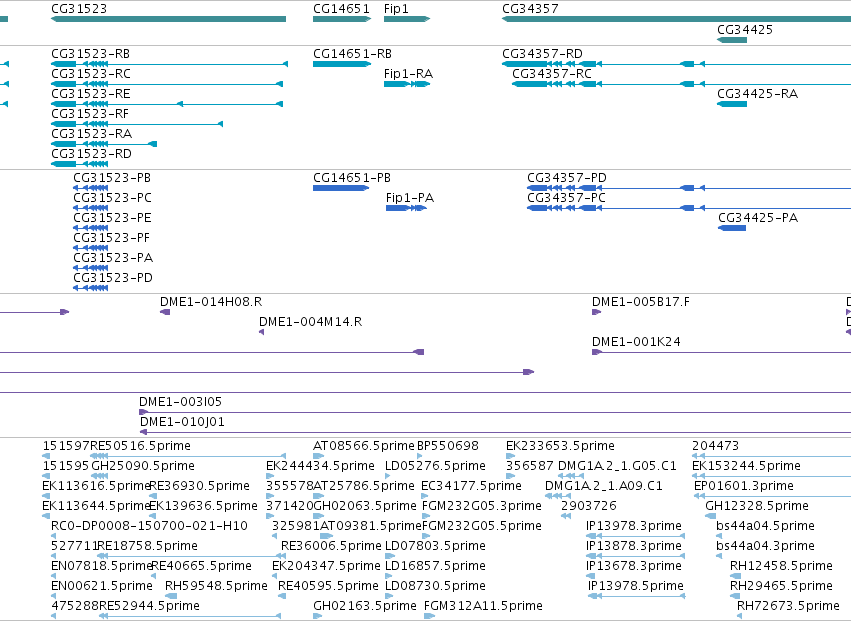
Task: Select transcript CG31523-RE
Action: click(x=167, y=104)
